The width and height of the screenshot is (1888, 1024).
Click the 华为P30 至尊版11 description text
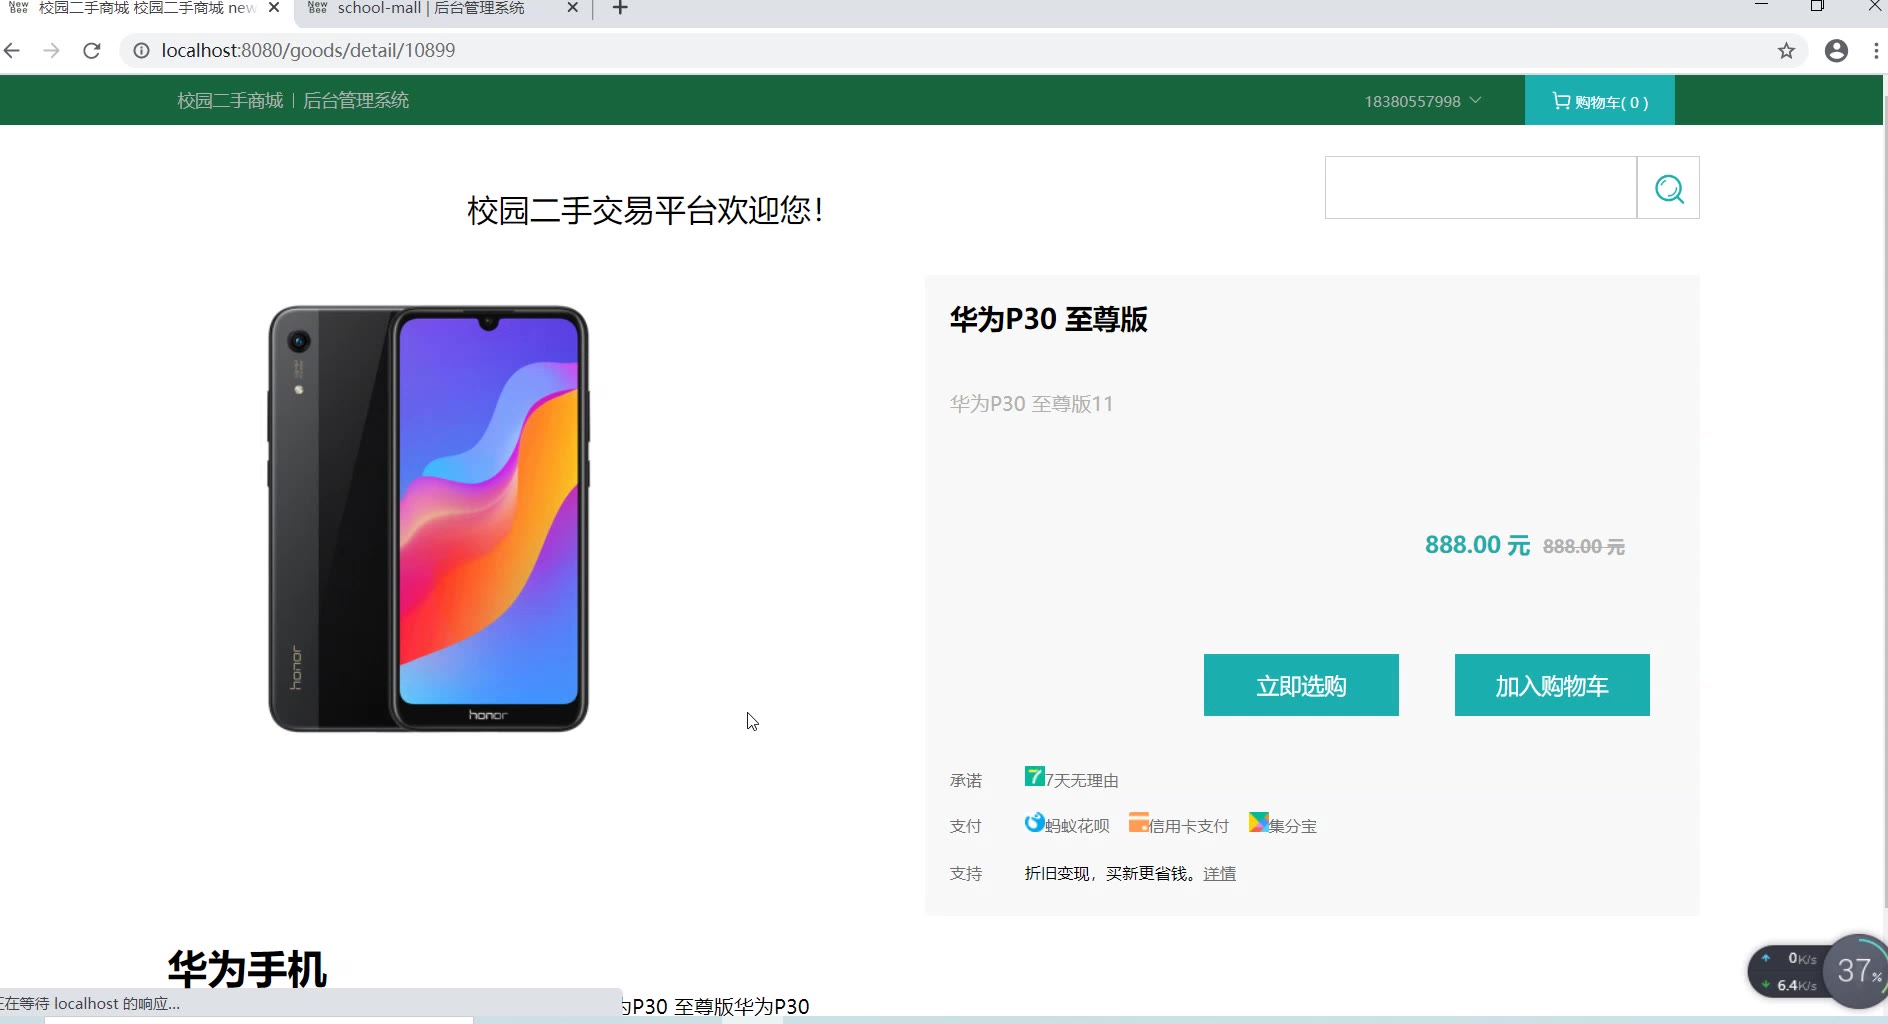[1031, 404]
